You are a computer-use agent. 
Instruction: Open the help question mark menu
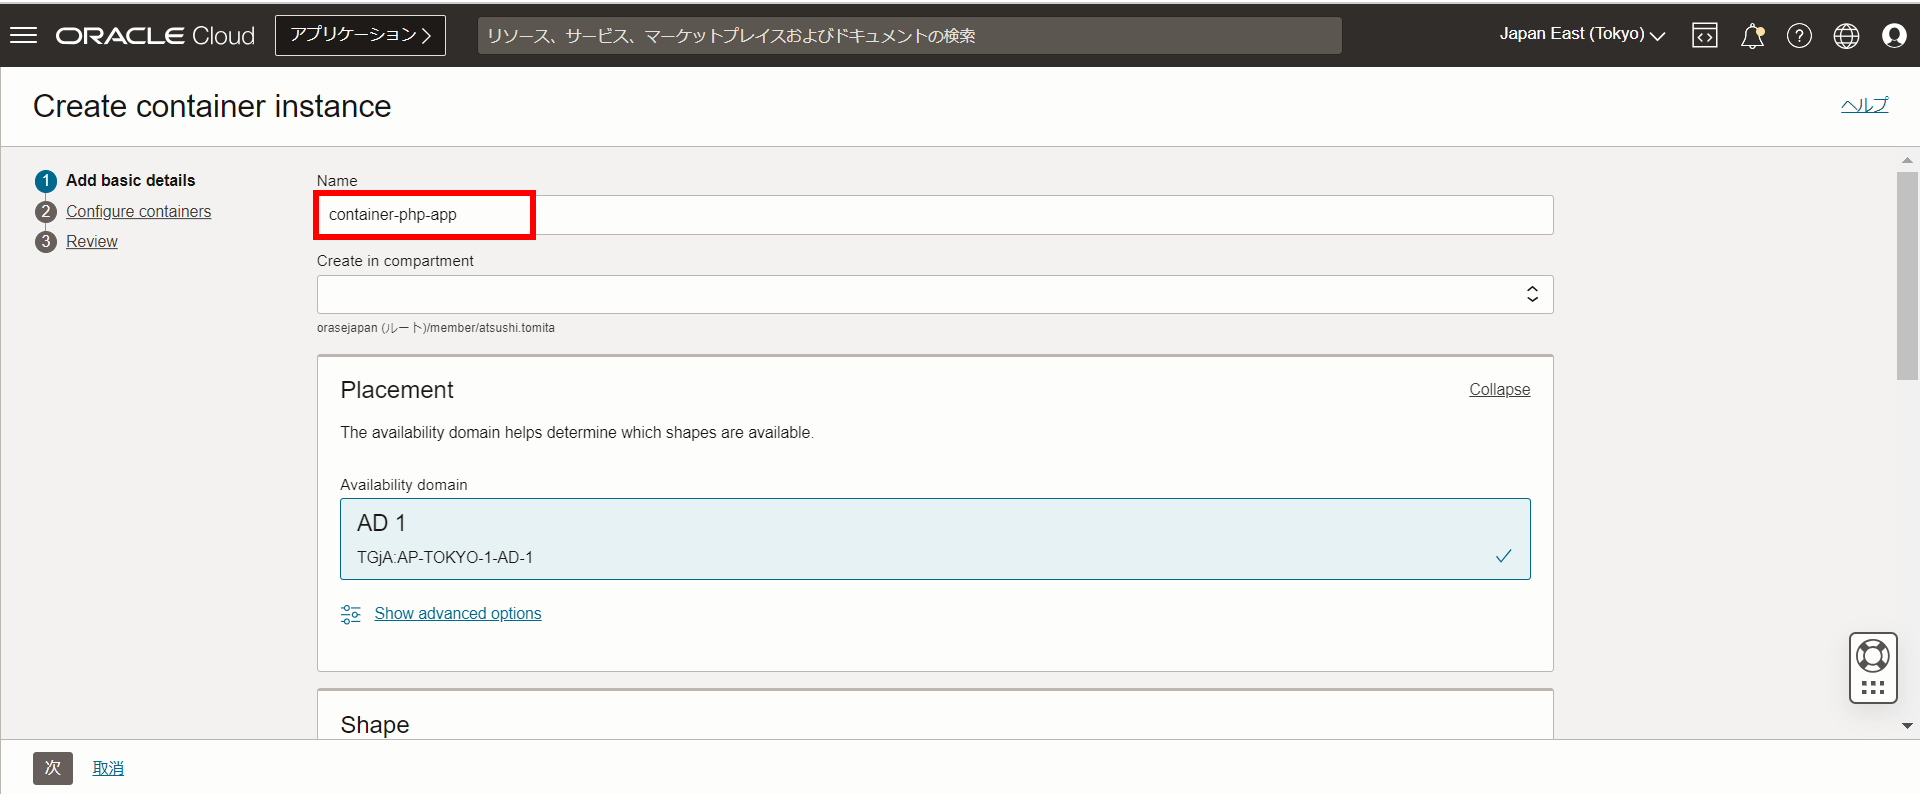pyautogui.click(x=1799, y=36)
